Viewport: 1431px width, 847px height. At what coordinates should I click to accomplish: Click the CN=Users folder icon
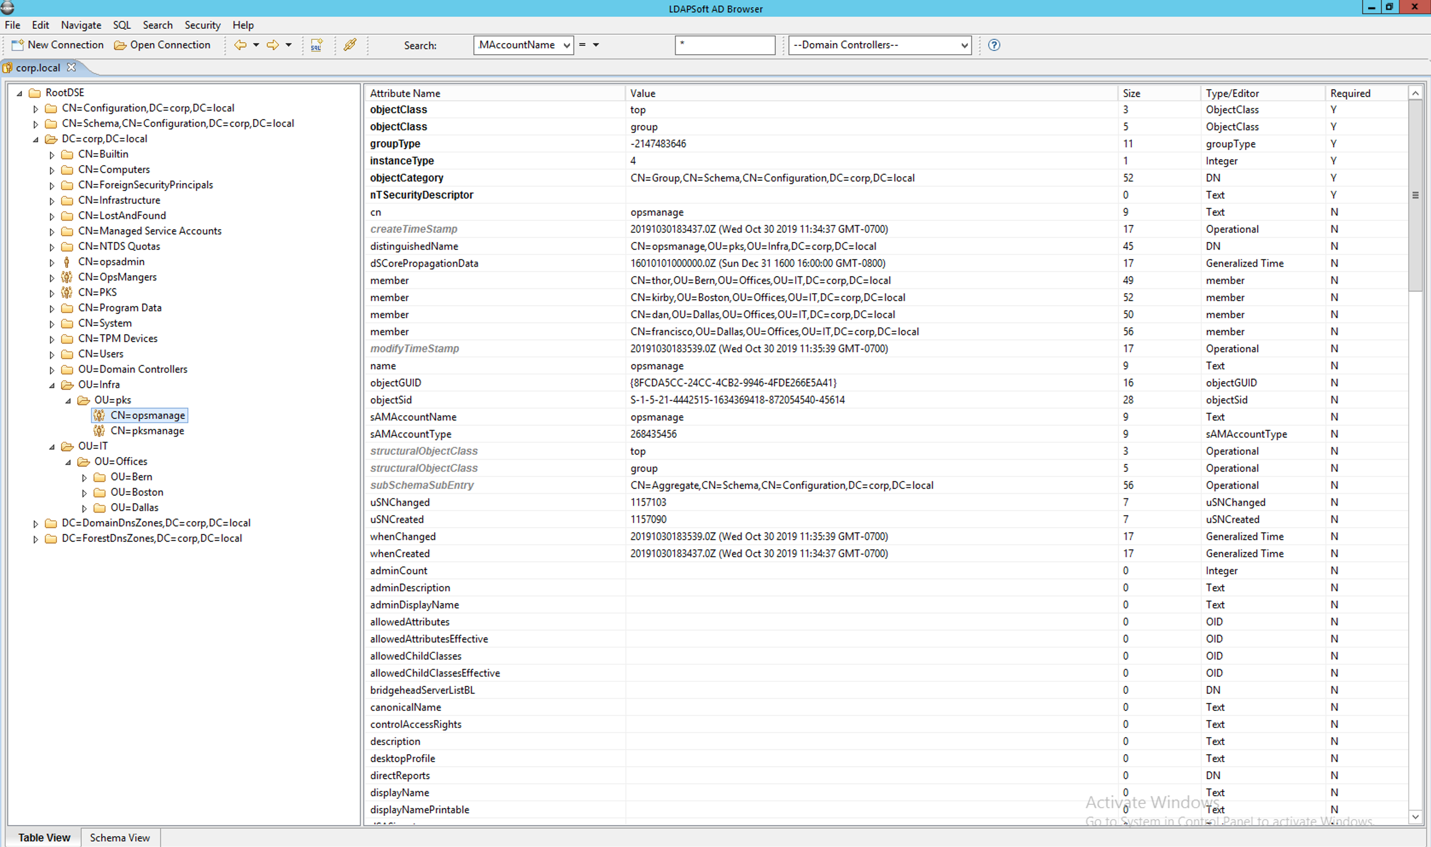(67, 354)
